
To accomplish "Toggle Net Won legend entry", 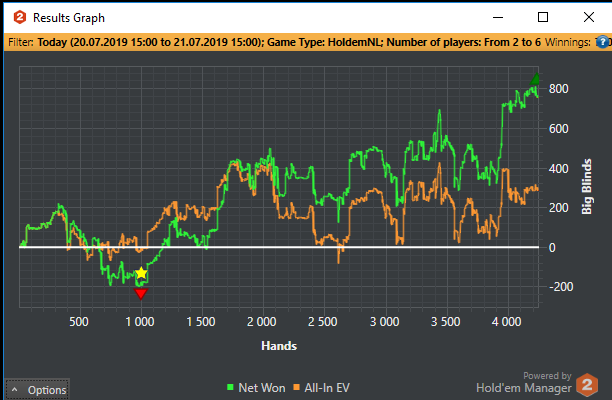I will pos(256,388).
